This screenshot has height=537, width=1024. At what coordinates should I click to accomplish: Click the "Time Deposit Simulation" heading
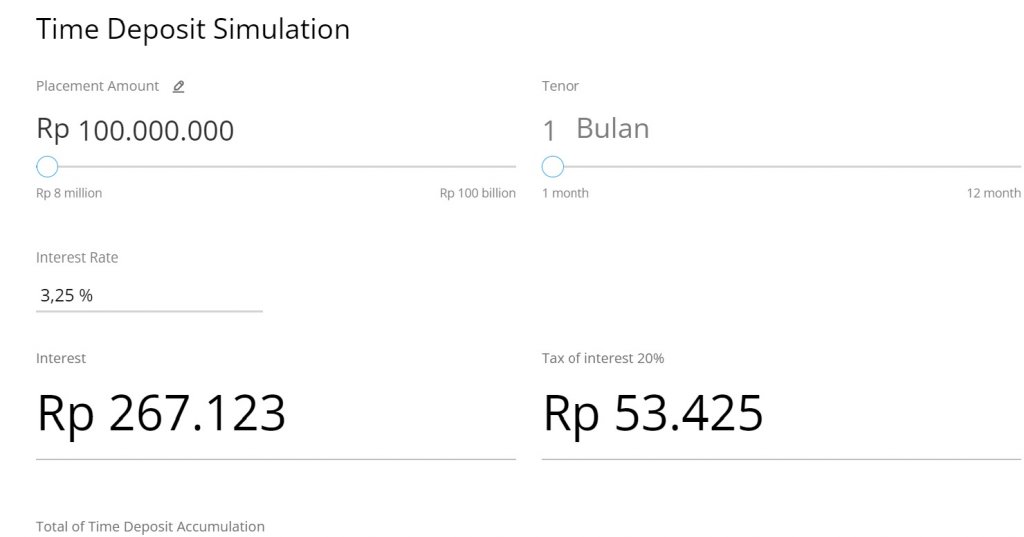coord(193,29)
